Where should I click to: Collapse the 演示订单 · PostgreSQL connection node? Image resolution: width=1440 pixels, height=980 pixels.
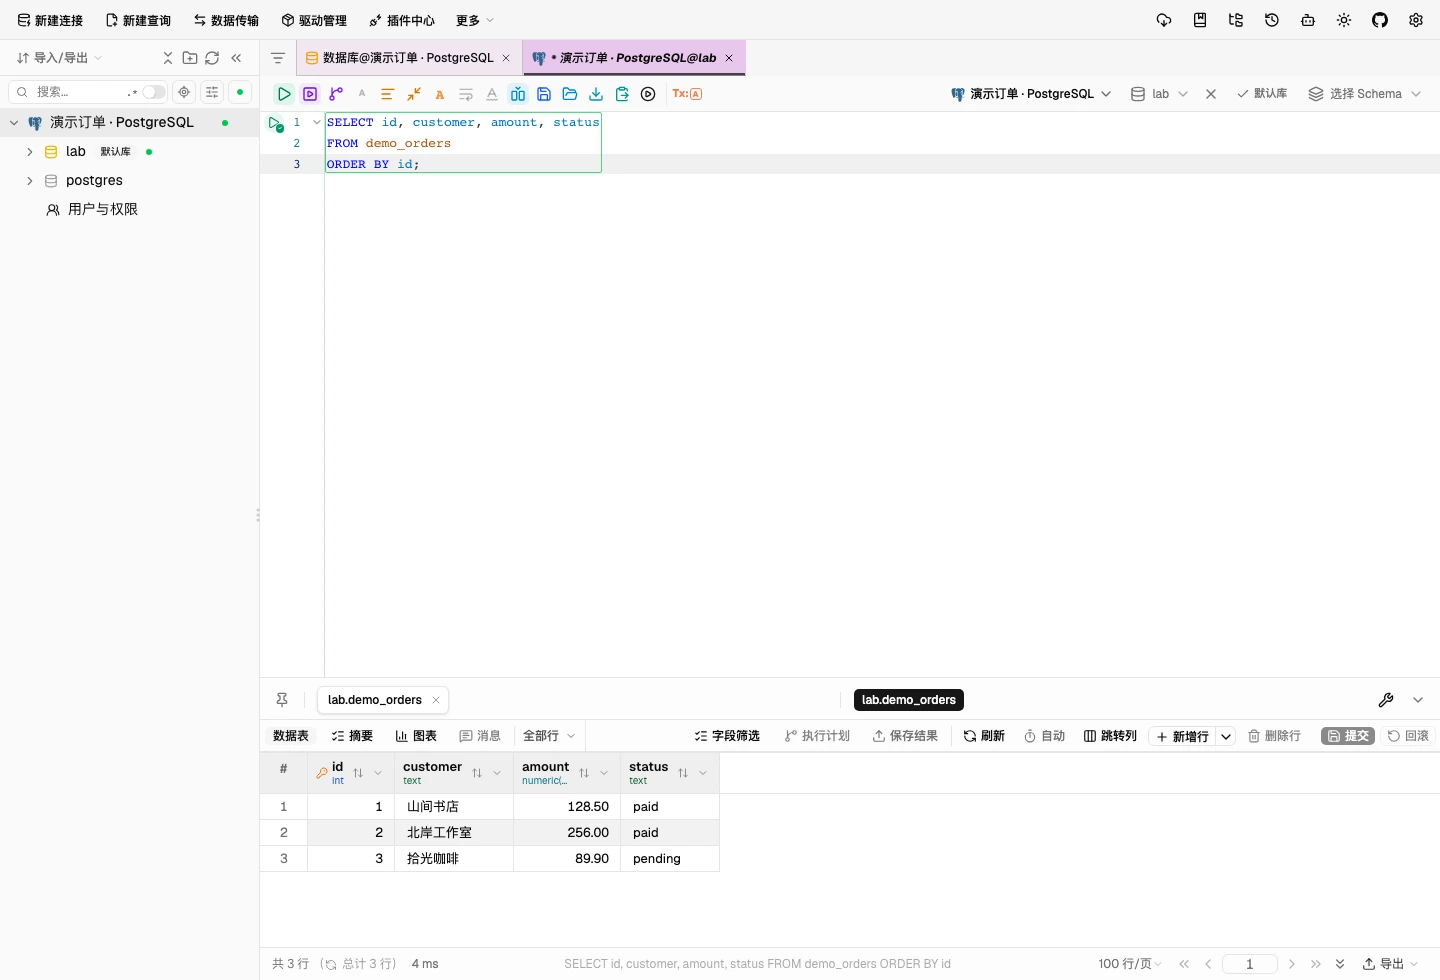pyautogui.click(x=14, y=123)
